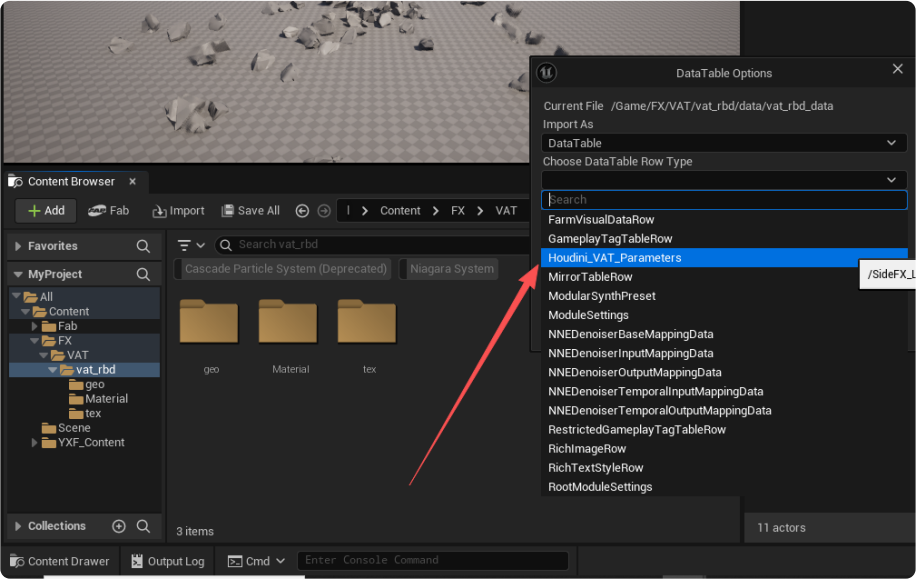Viewport: 918px width, 580px height.
Task: Click the console command input field
Action: point(432,561)
